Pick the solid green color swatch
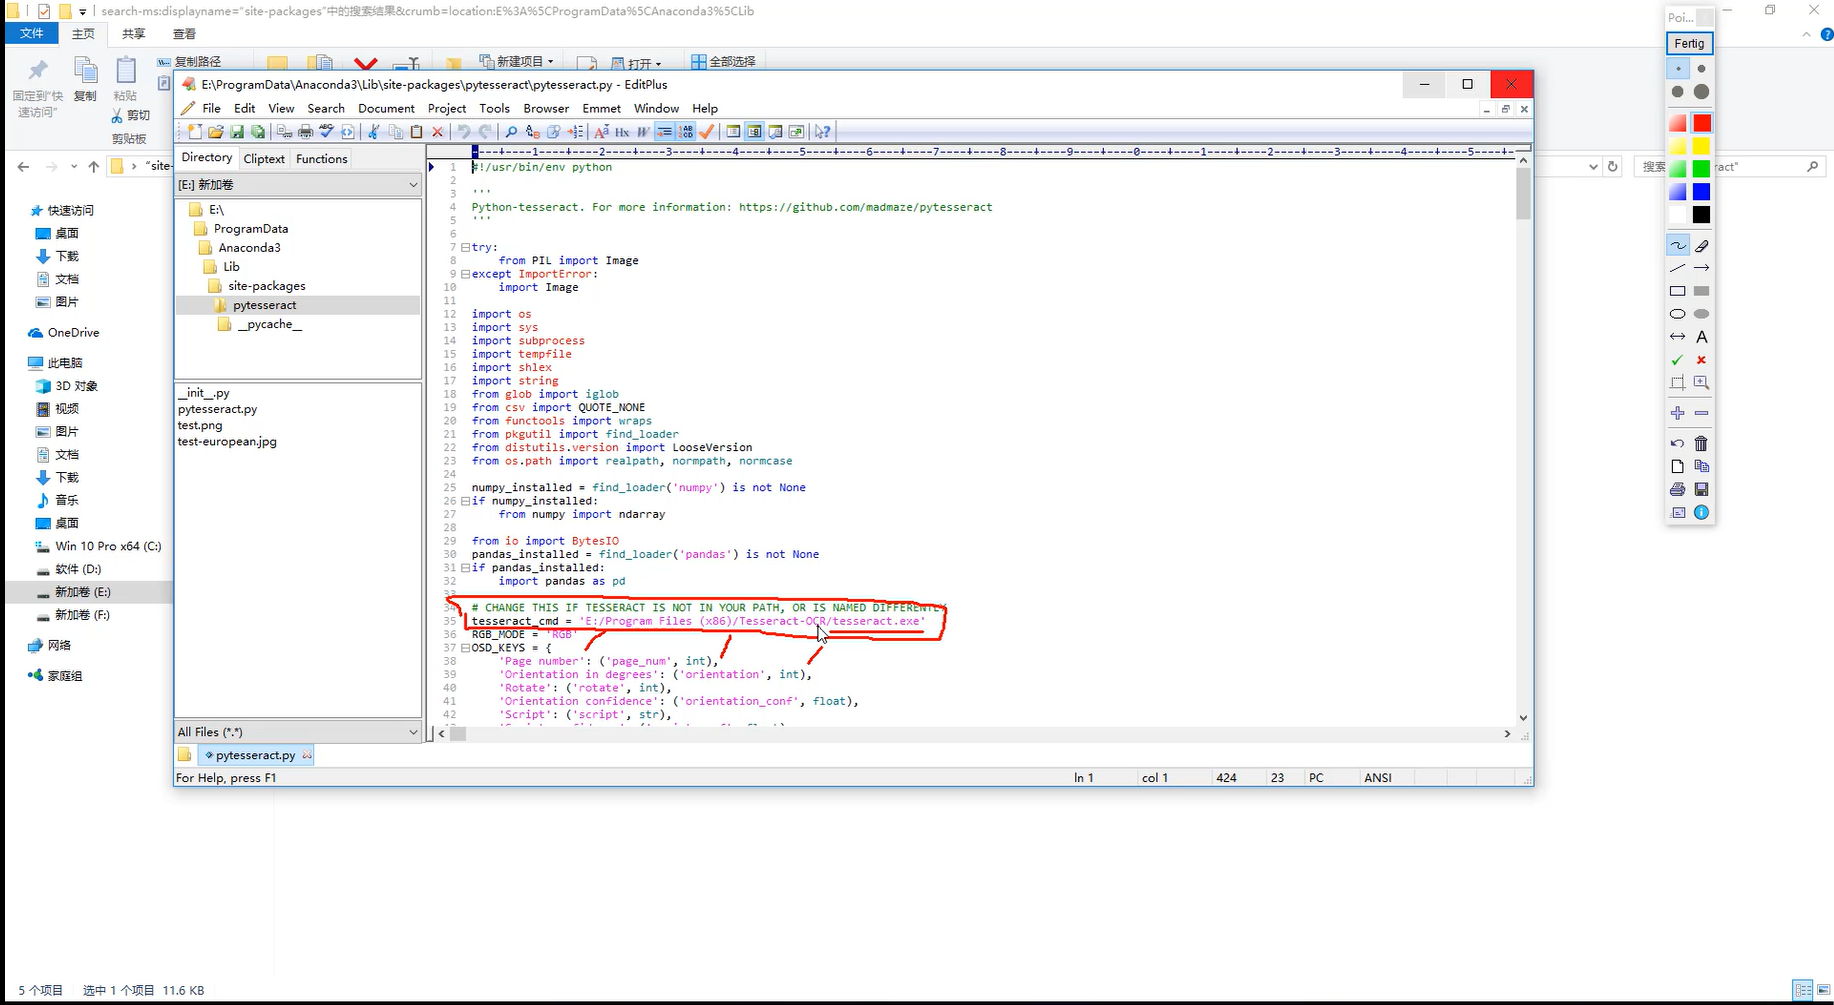Screen dimensions: 1834x1005 coord(1701,169)
